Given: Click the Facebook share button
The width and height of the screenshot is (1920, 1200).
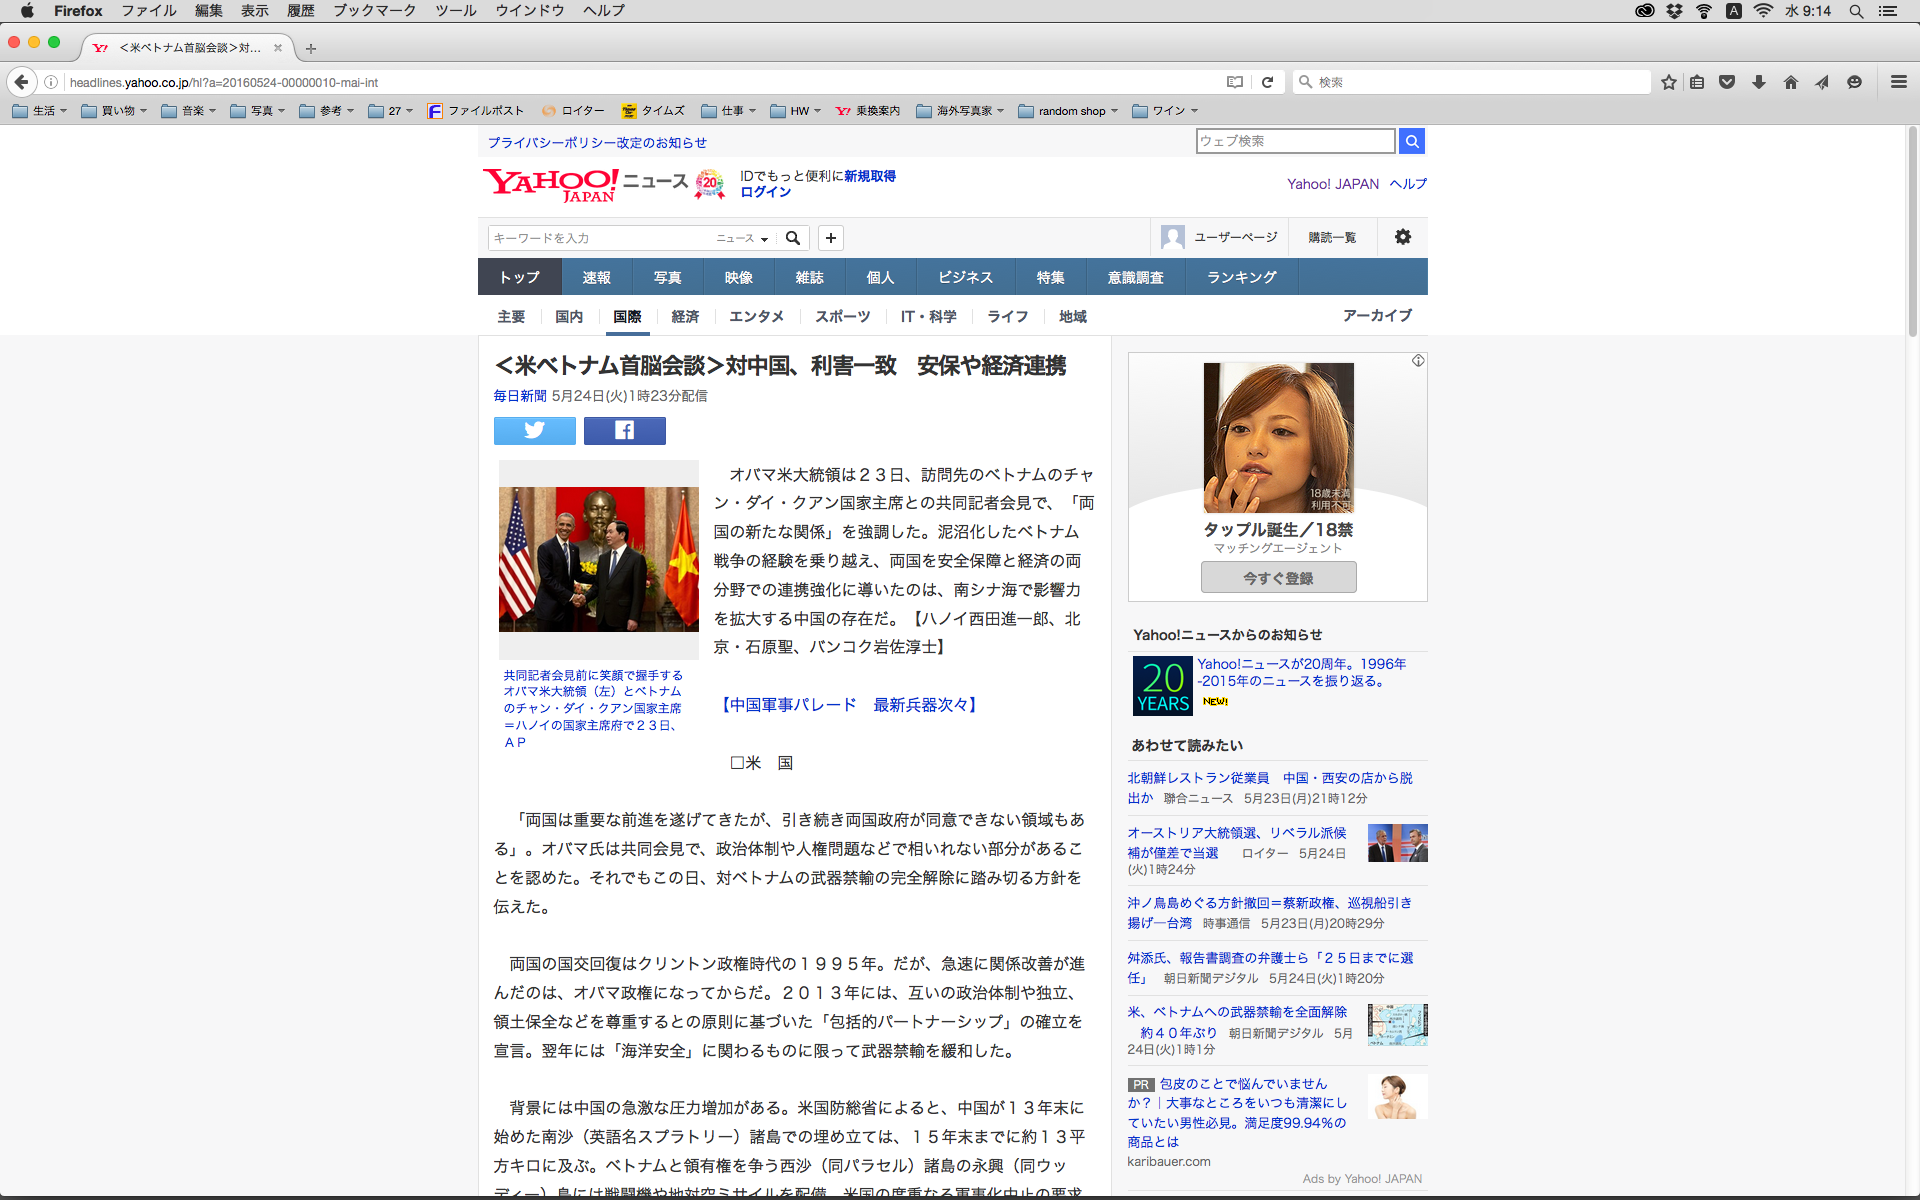Looking at the screenshot, I should point(624,431).
